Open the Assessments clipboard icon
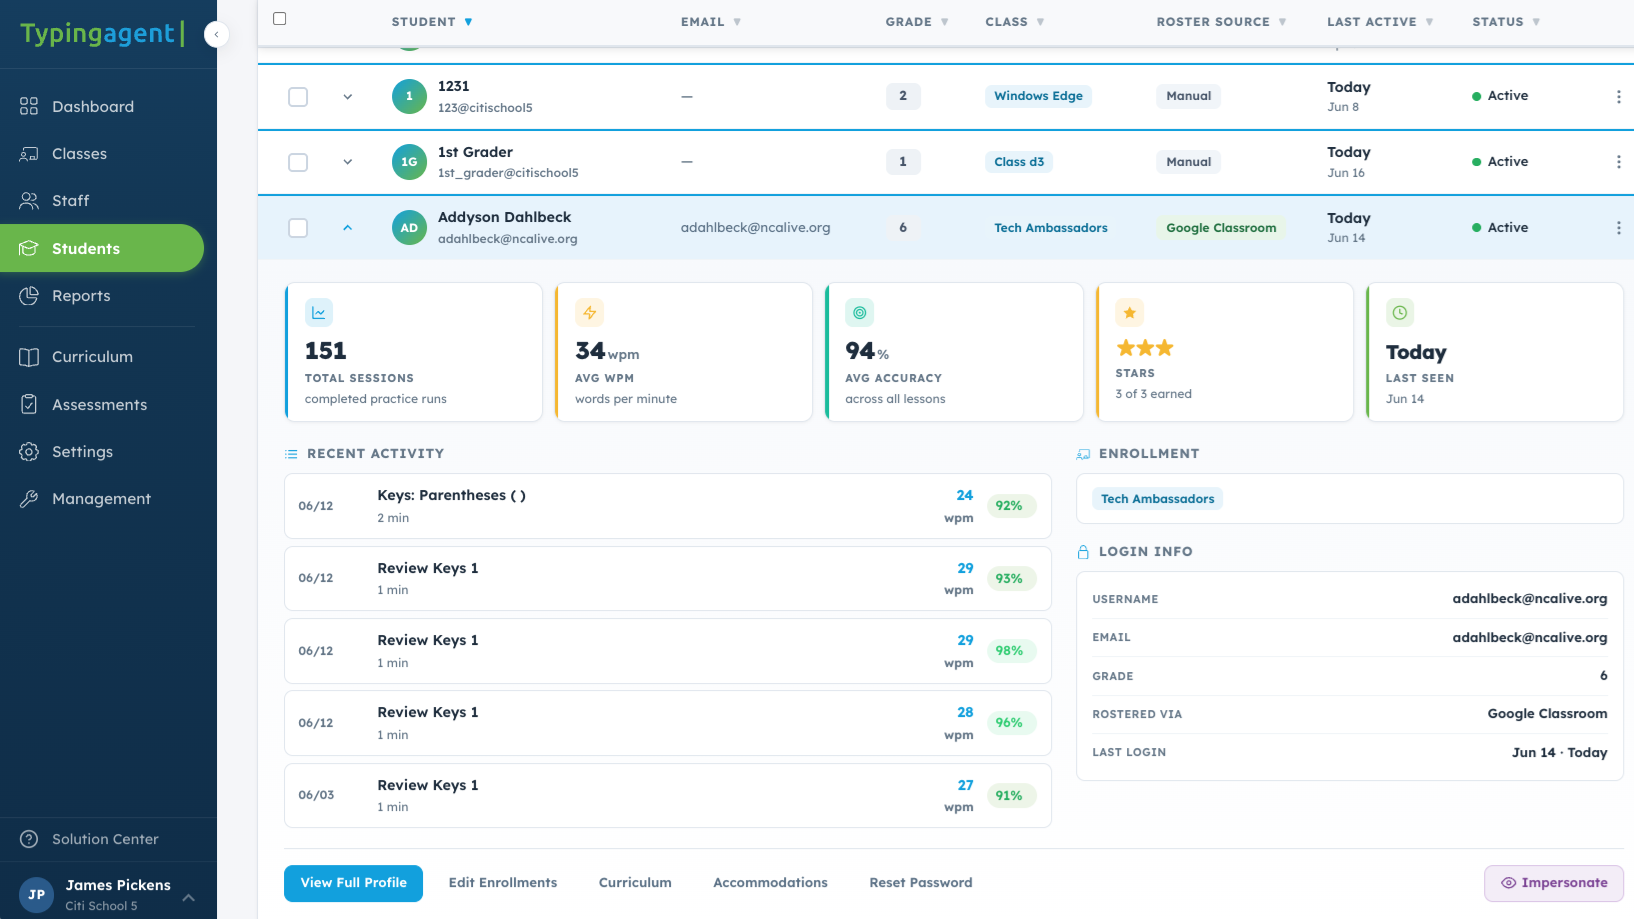1634x919 pixels. 29,404
